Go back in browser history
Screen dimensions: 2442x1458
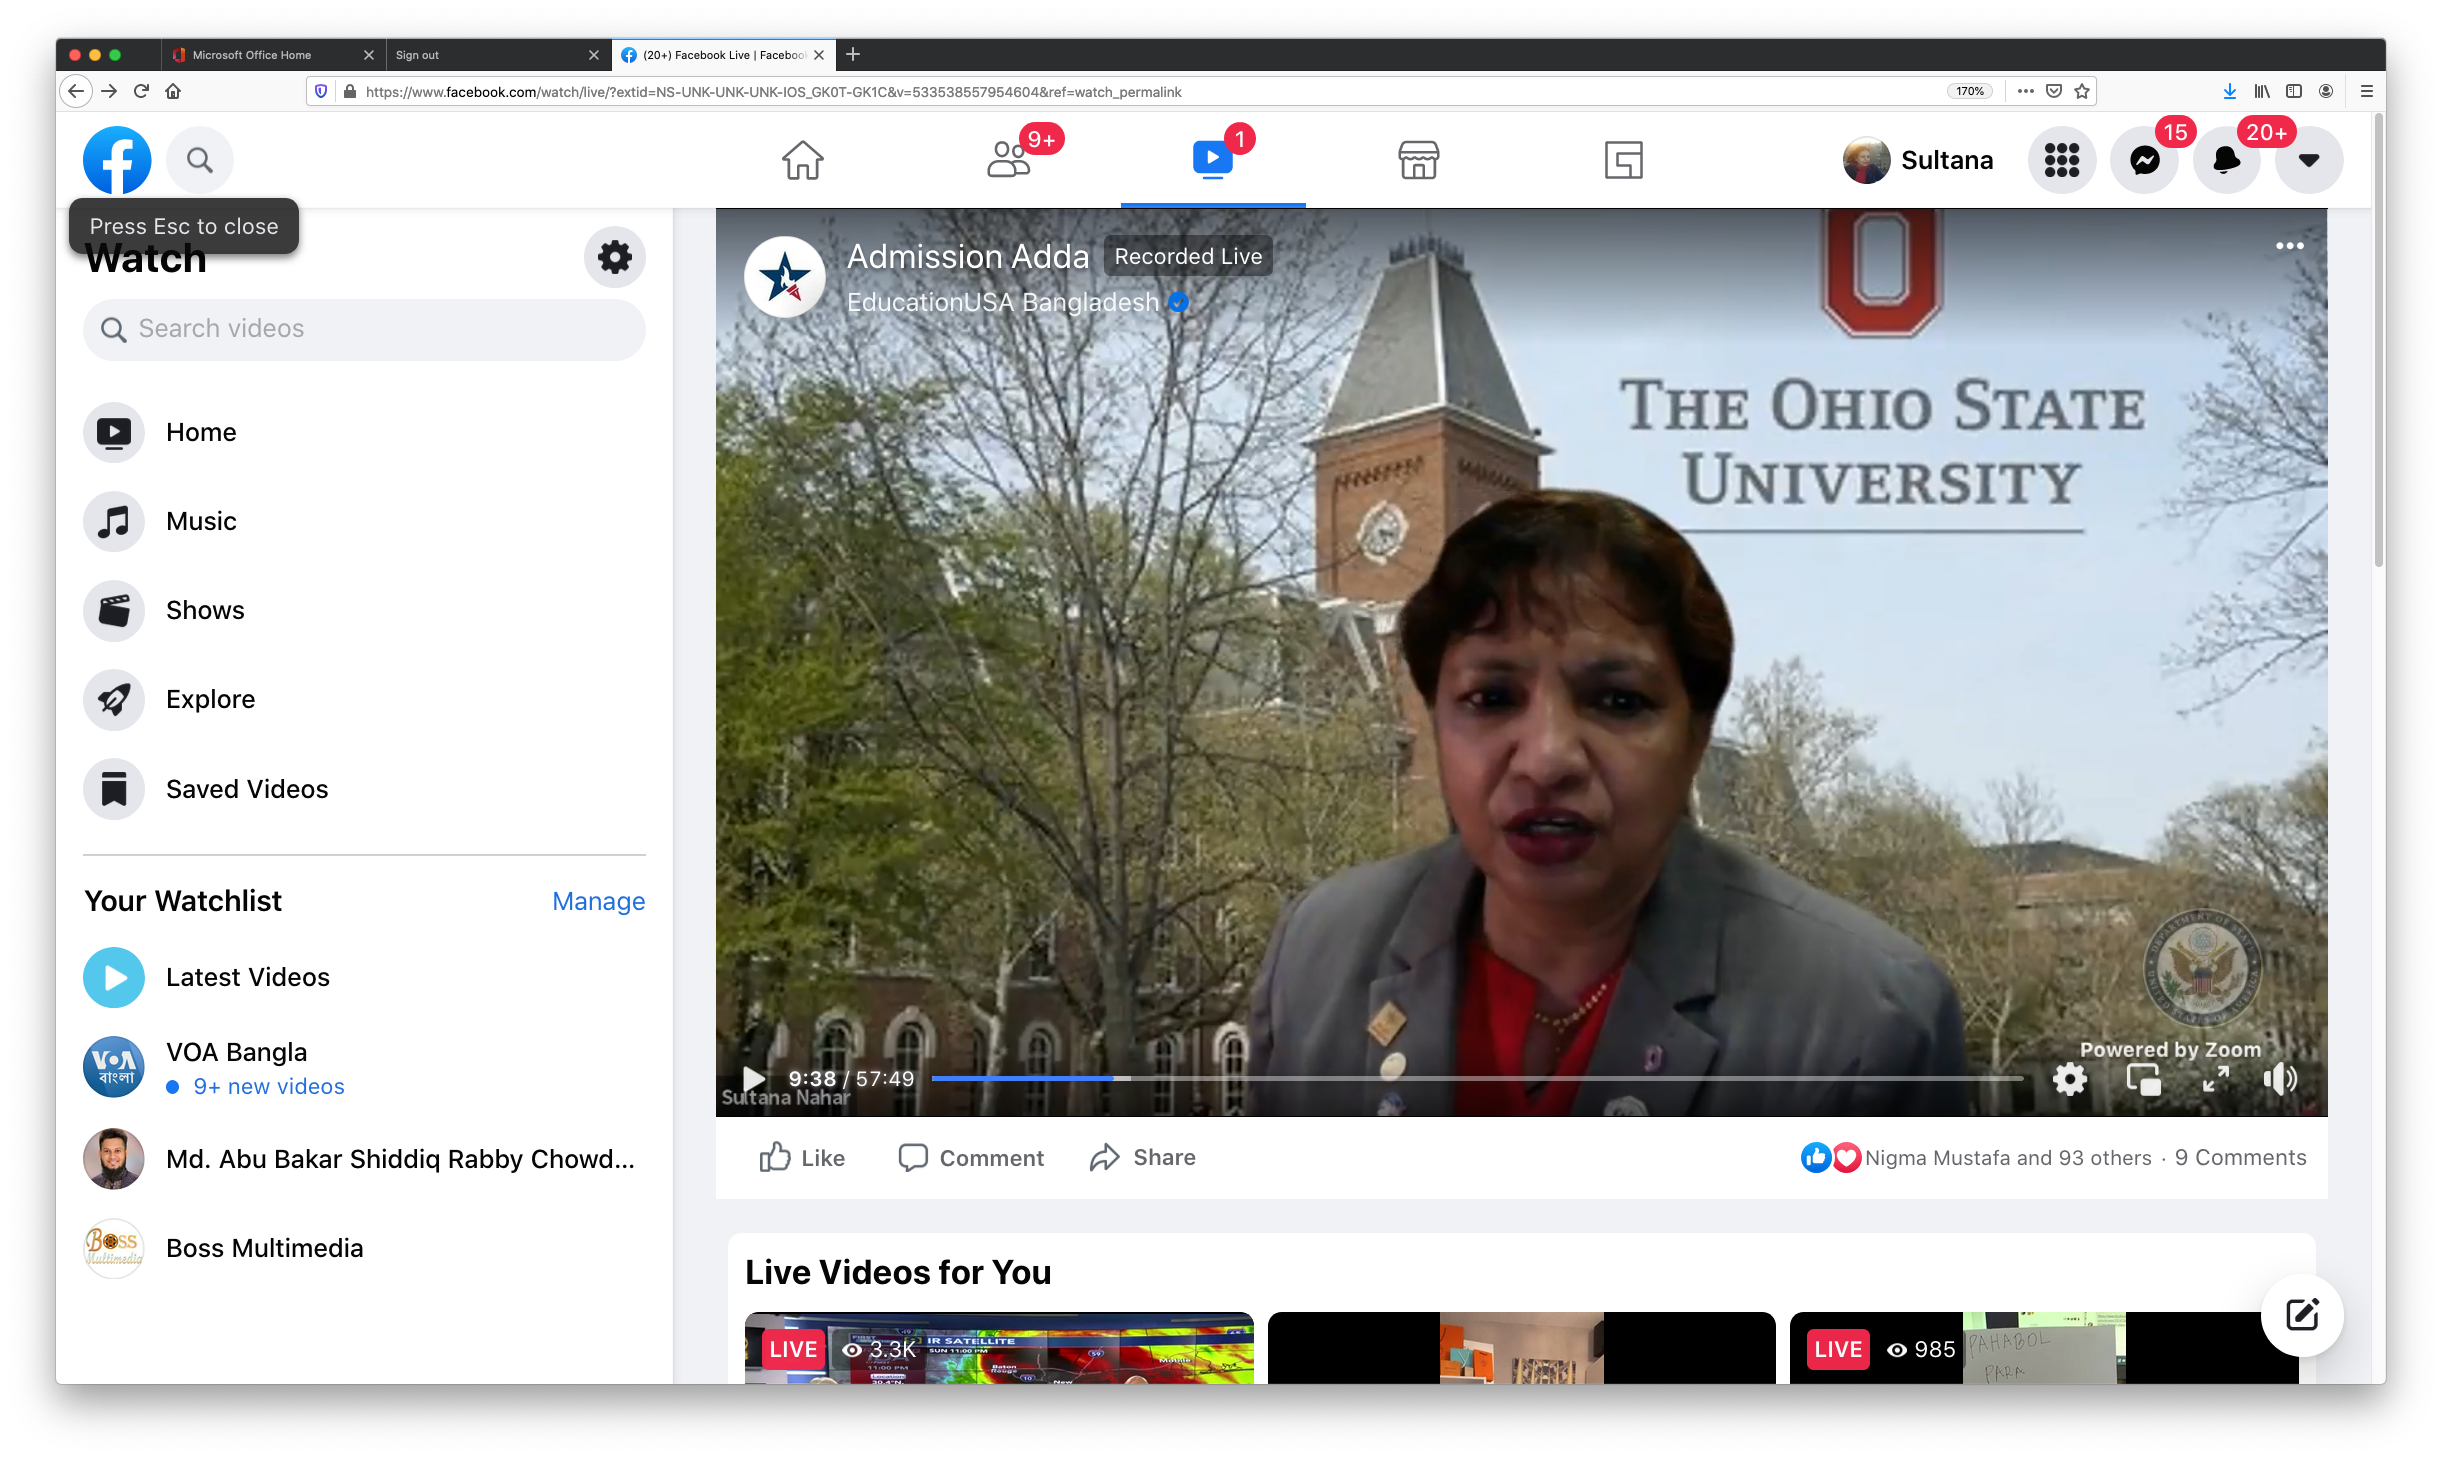76,91
